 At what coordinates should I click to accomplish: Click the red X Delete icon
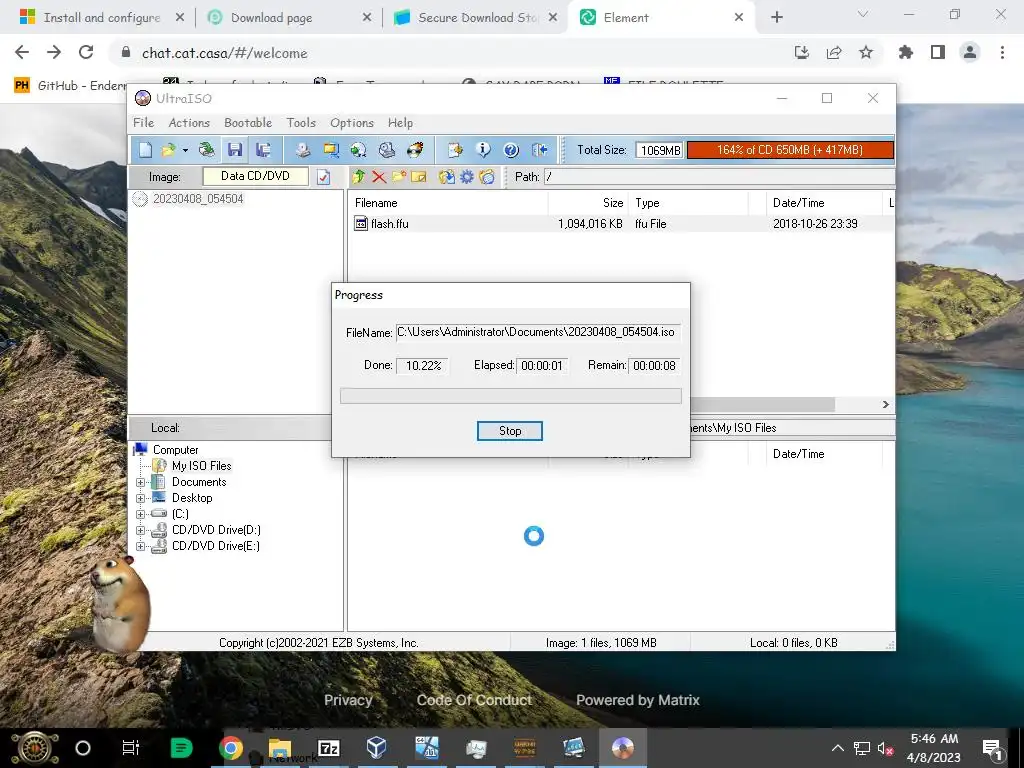coord(379,176)
